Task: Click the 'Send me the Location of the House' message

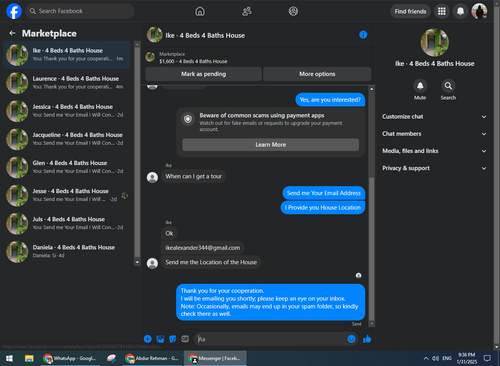Action: coord(211,262)
